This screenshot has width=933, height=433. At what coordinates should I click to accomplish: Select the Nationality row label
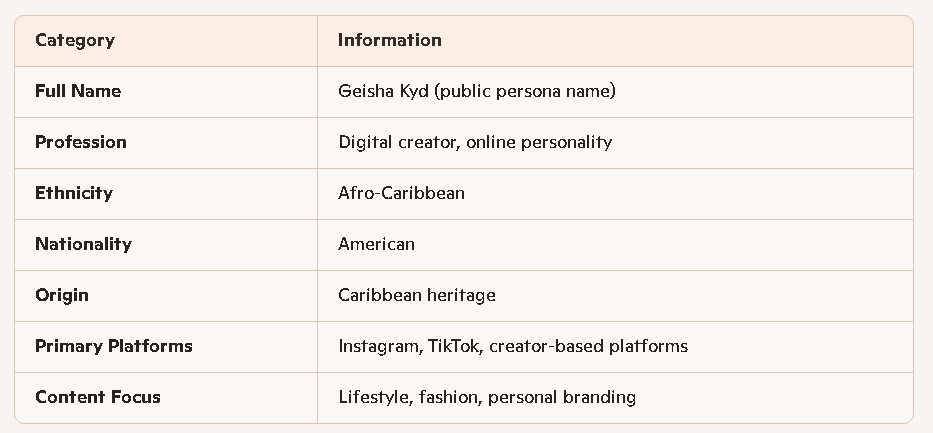tap(83, 245)
